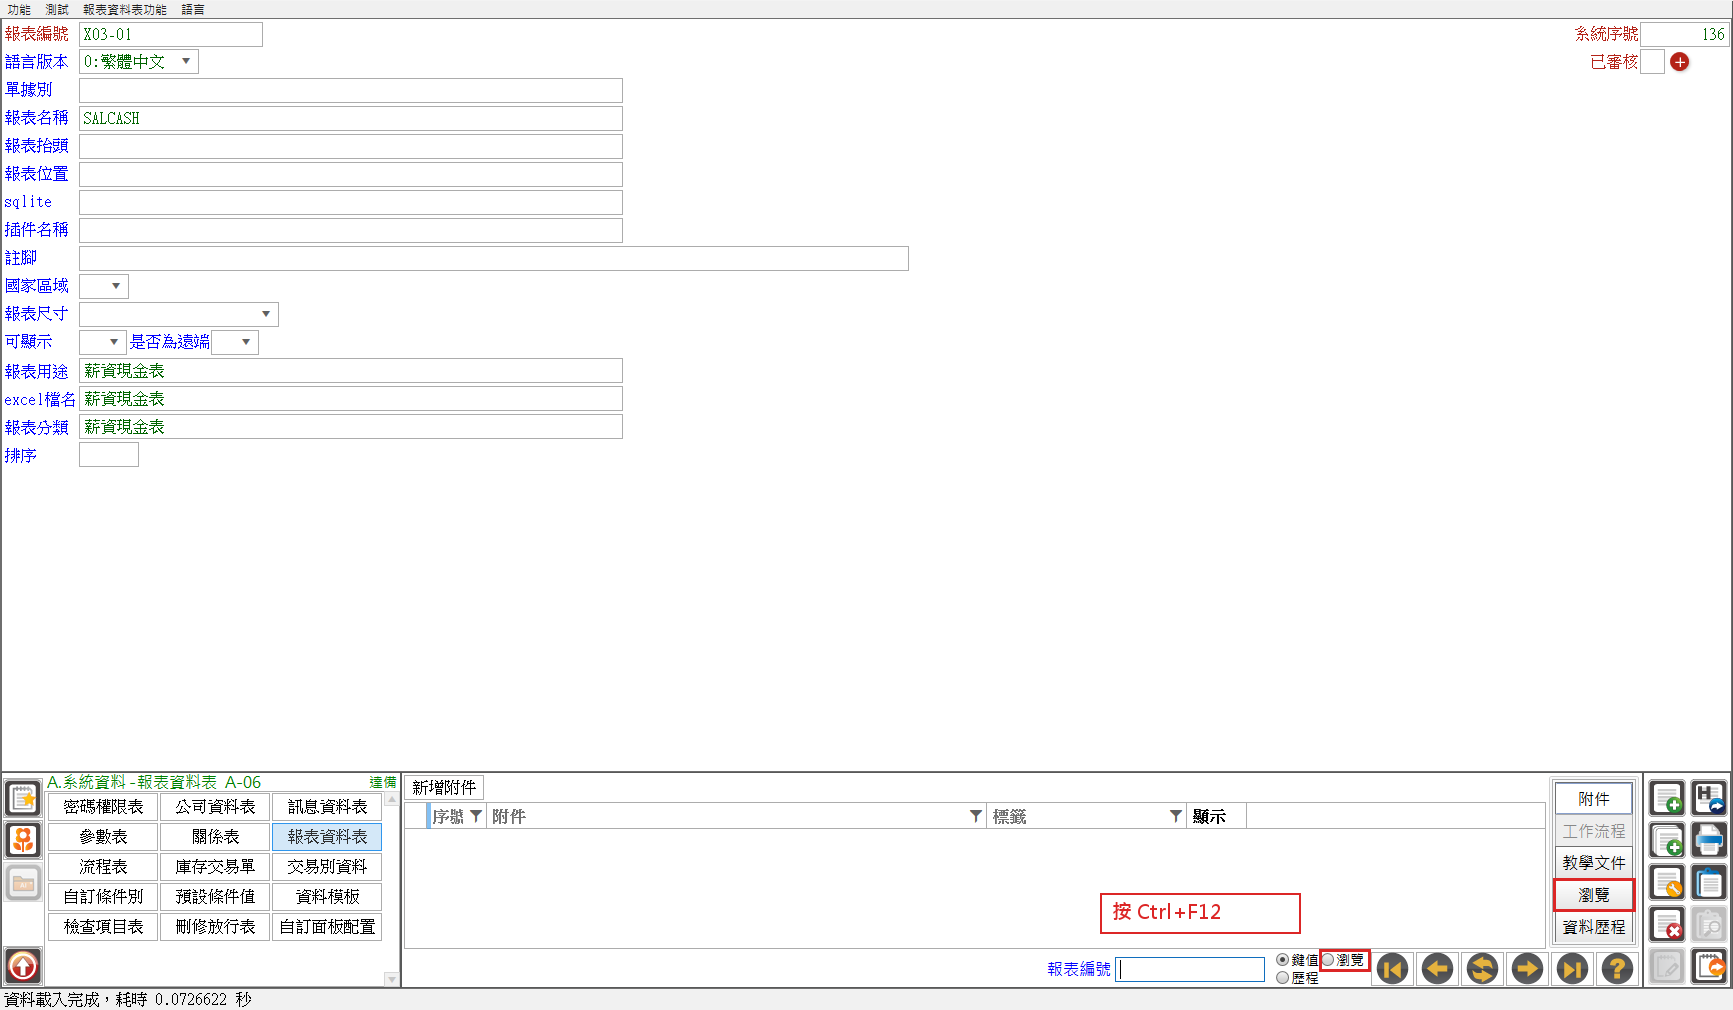Screen dimensions: 1733x1010
Task: Open the 可顯示 dropdown
Action: coord(114,342)
